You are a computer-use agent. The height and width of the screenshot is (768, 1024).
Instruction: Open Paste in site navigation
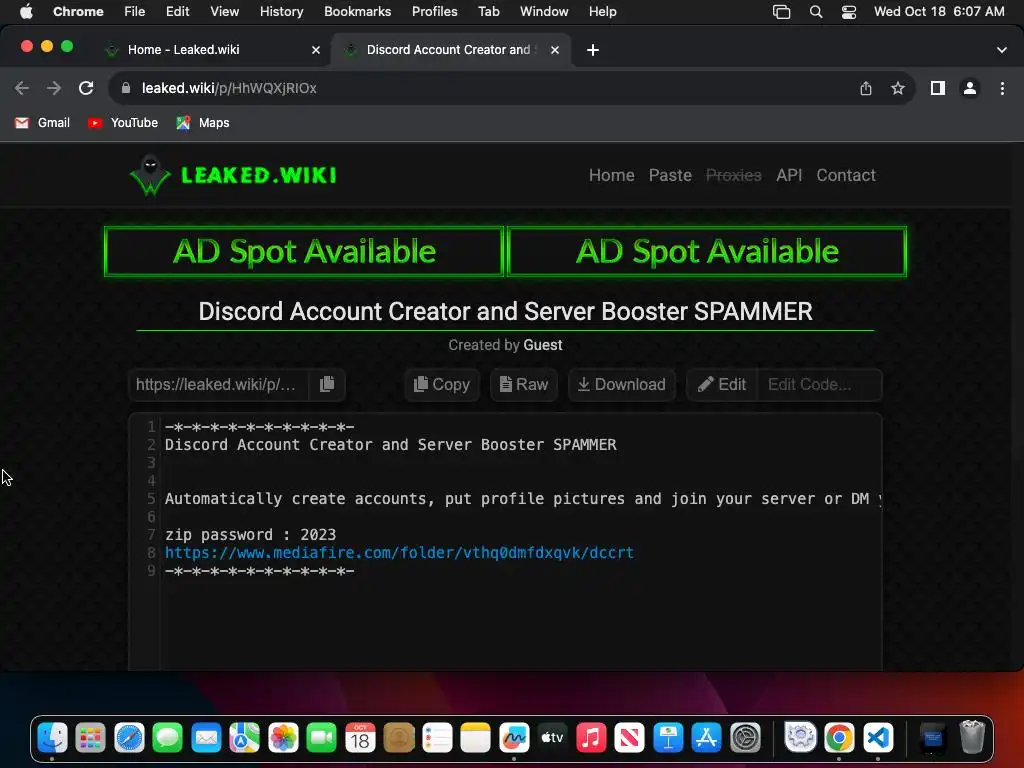[x=670, y=175]
